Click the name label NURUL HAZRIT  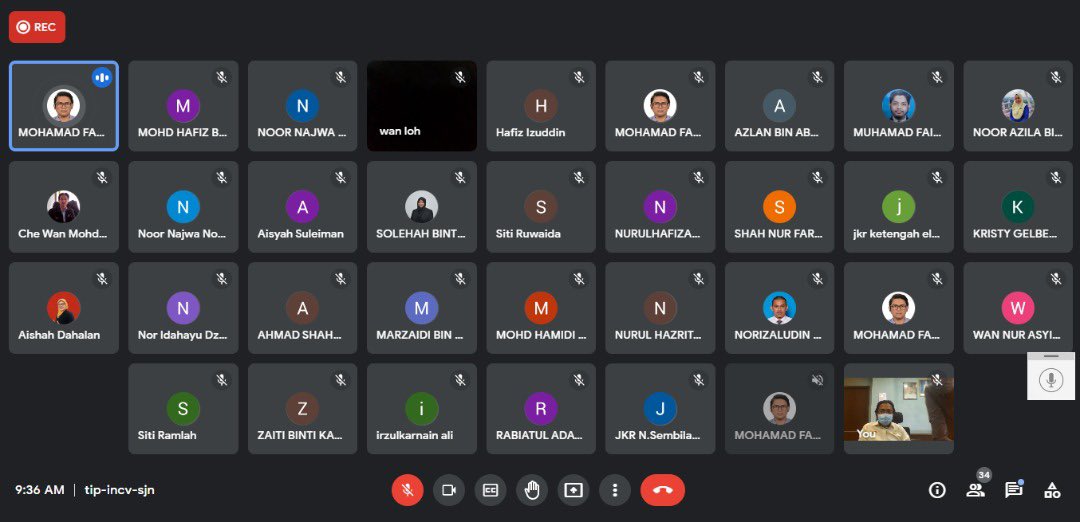click(x=658, y=335)
